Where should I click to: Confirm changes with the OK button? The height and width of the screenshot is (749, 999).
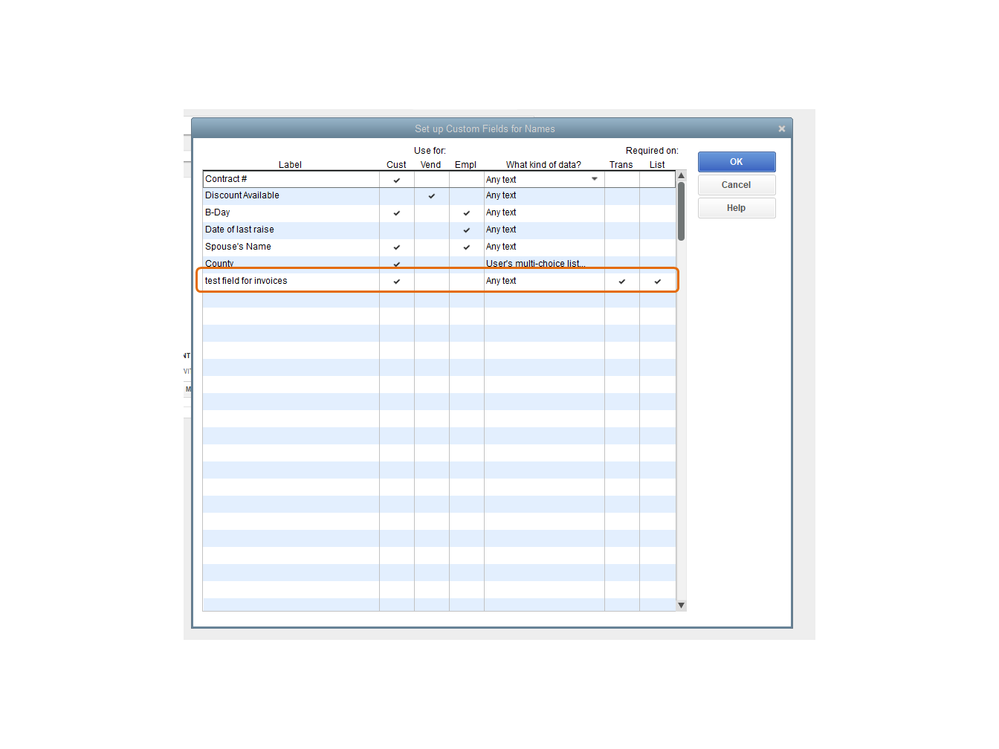tap(737, 162)
